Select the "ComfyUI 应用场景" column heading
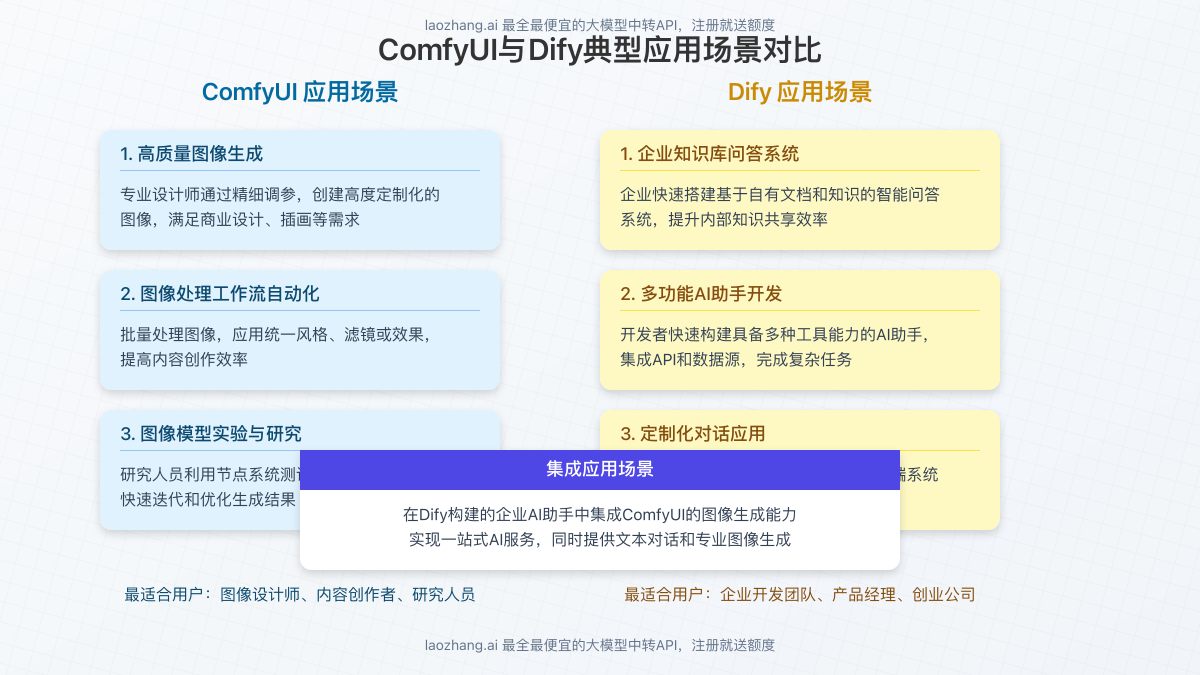Screen dimensions: 1200x675 [x=300, y=92]
